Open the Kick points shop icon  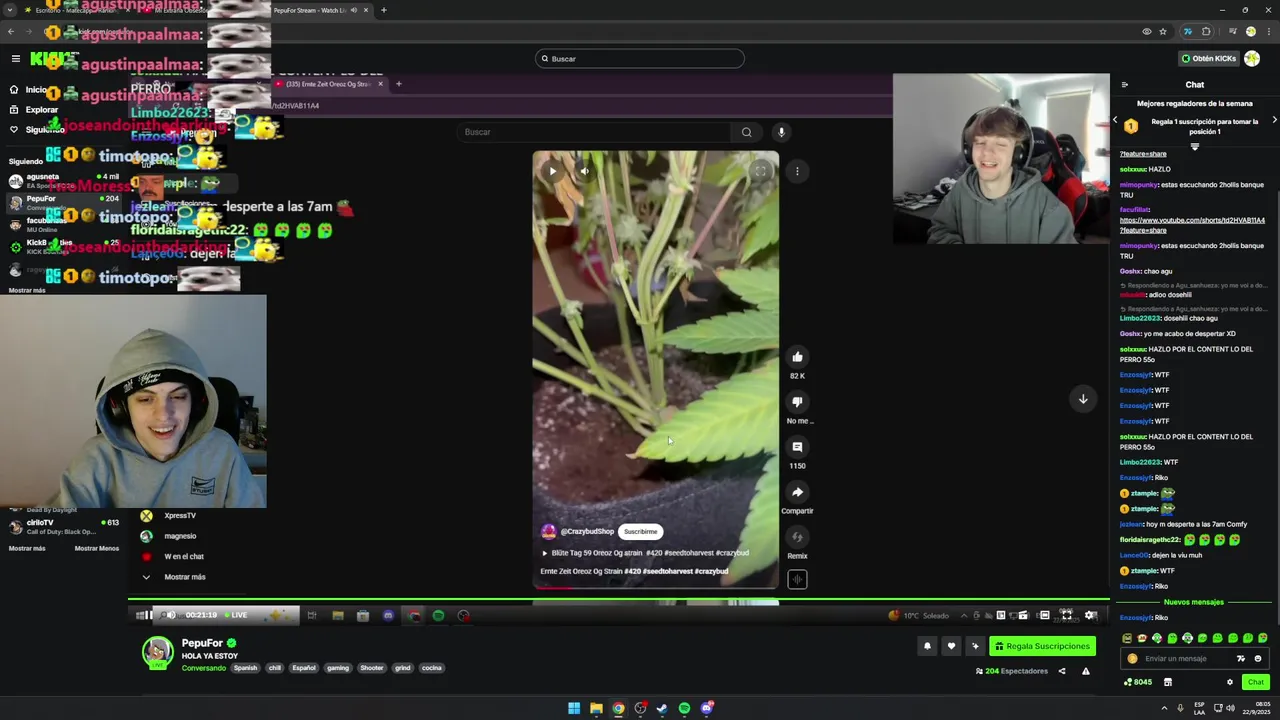coord(1167,682)
